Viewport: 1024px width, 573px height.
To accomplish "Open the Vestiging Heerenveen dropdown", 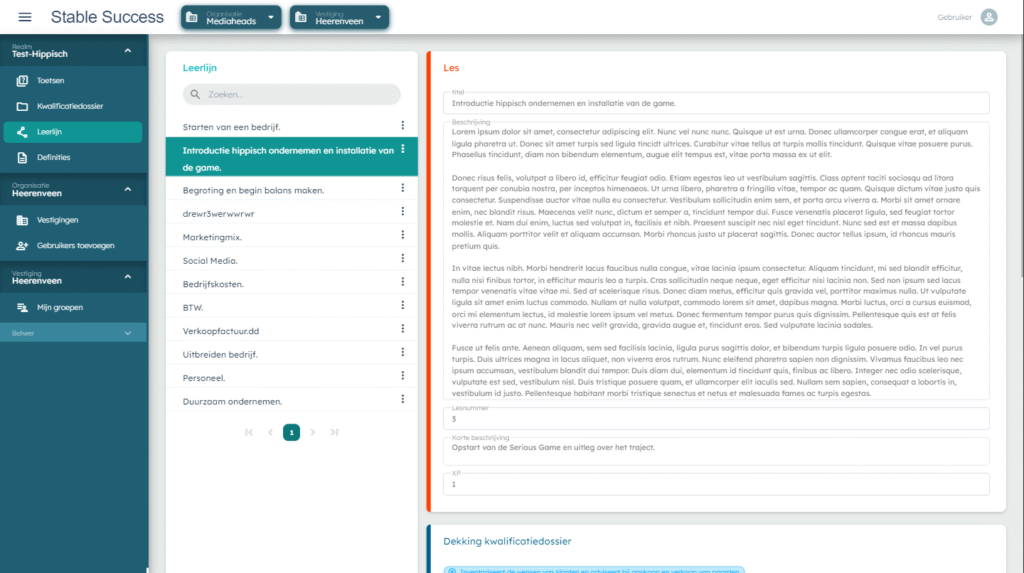I will [x=339, y=18].
